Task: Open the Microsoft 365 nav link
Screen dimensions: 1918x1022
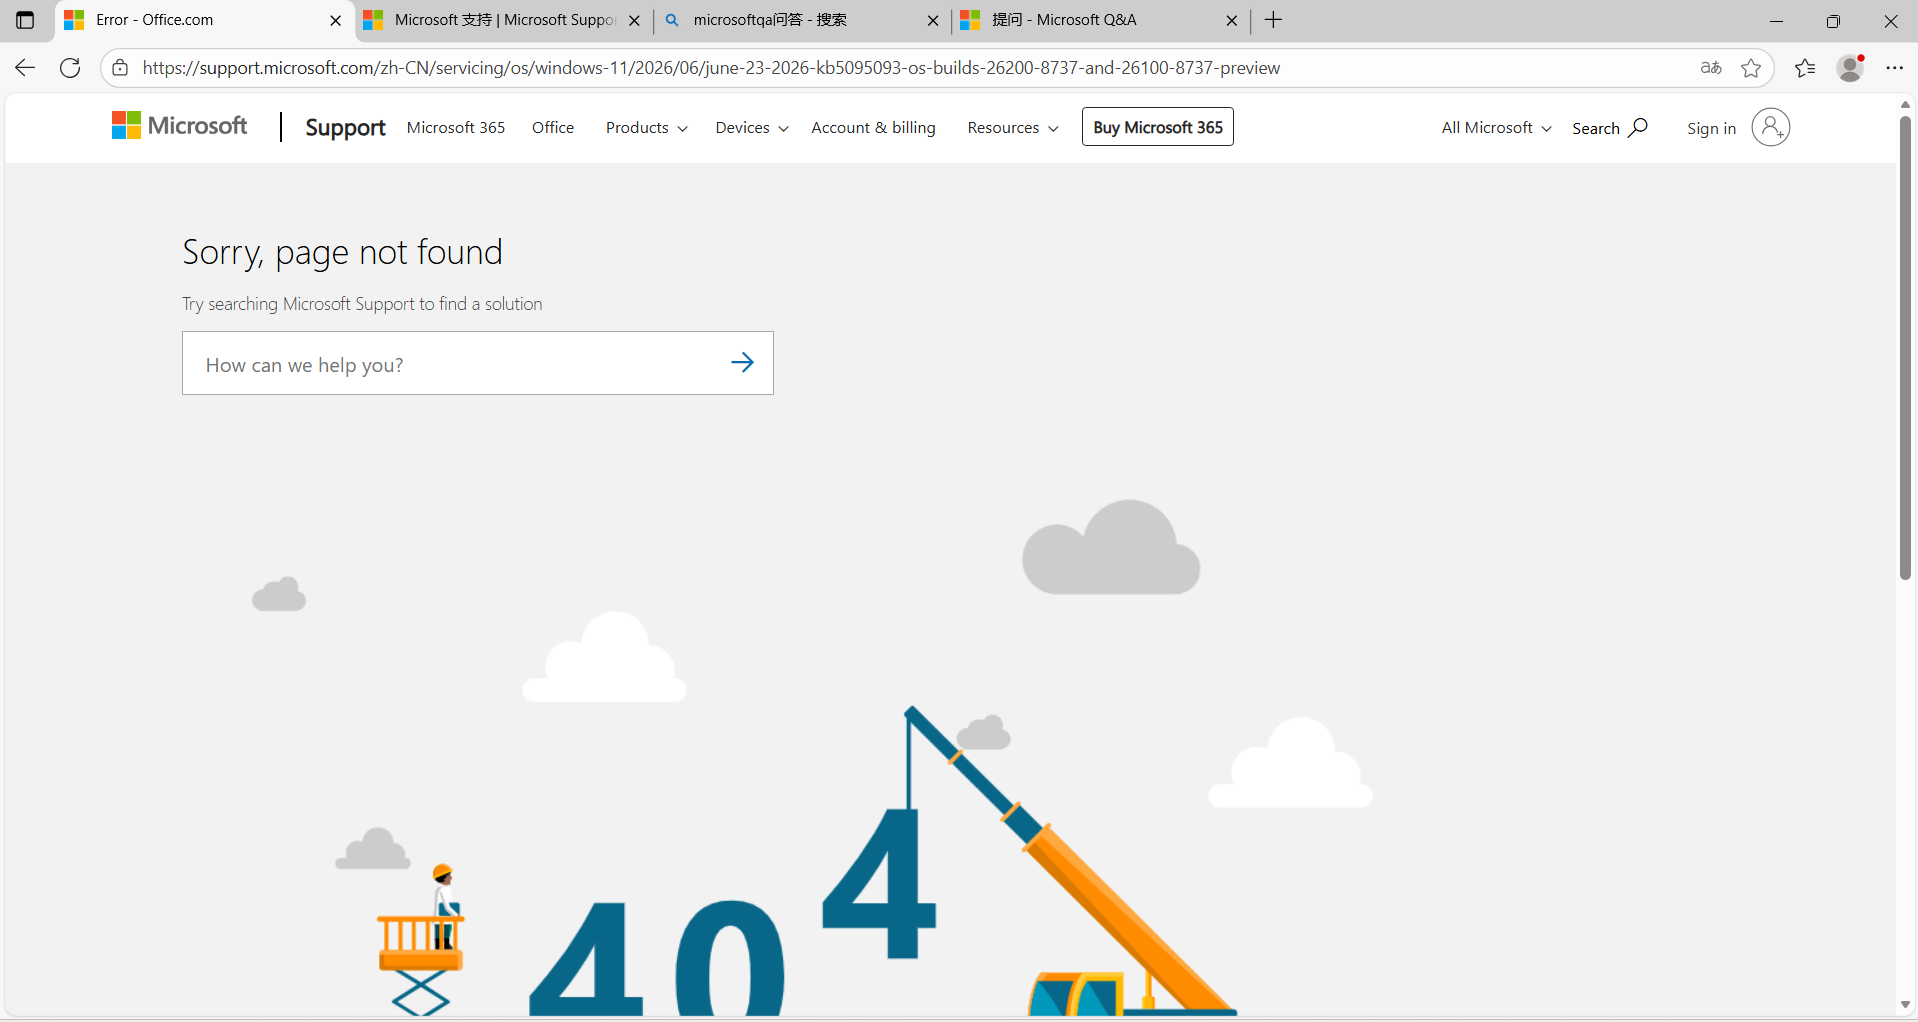Action: (x=456, y=128)
